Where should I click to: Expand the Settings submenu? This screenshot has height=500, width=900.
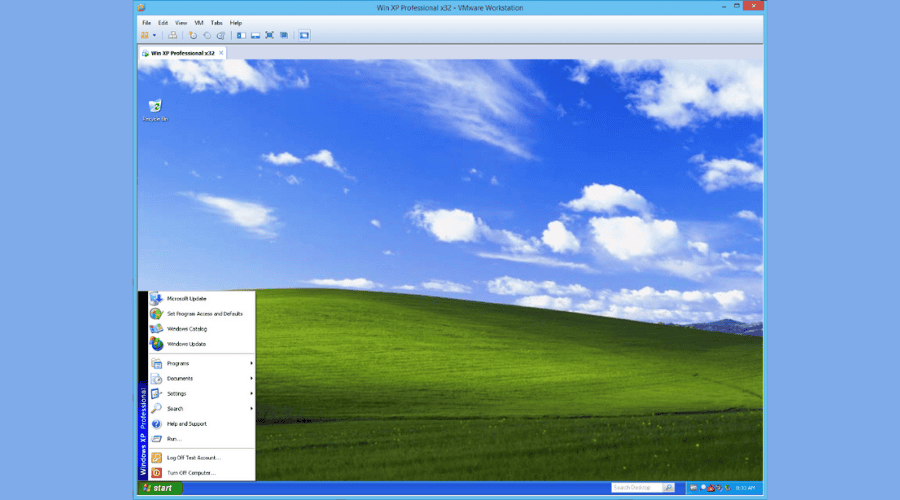click(201, 394)
